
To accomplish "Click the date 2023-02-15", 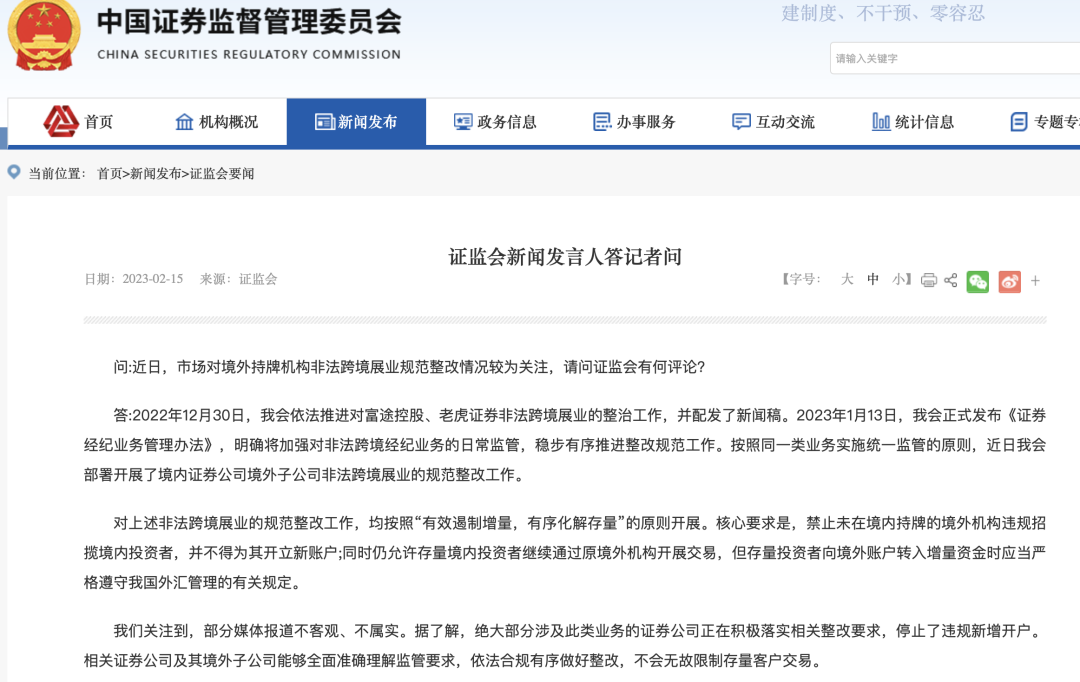I will [153, 279].
